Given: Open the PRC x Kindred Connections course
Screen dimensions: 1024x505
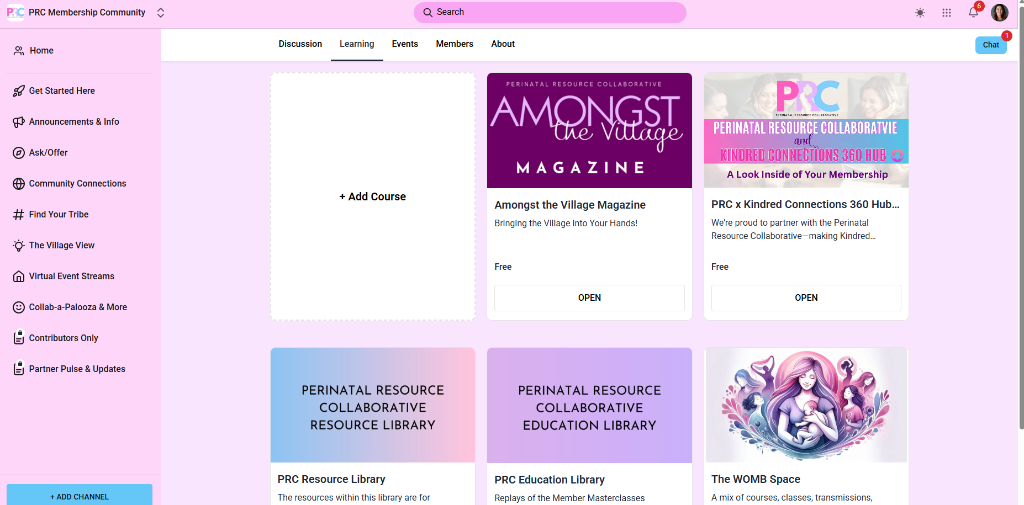Looking at the screenshot, I should click(x=806, y=298).
